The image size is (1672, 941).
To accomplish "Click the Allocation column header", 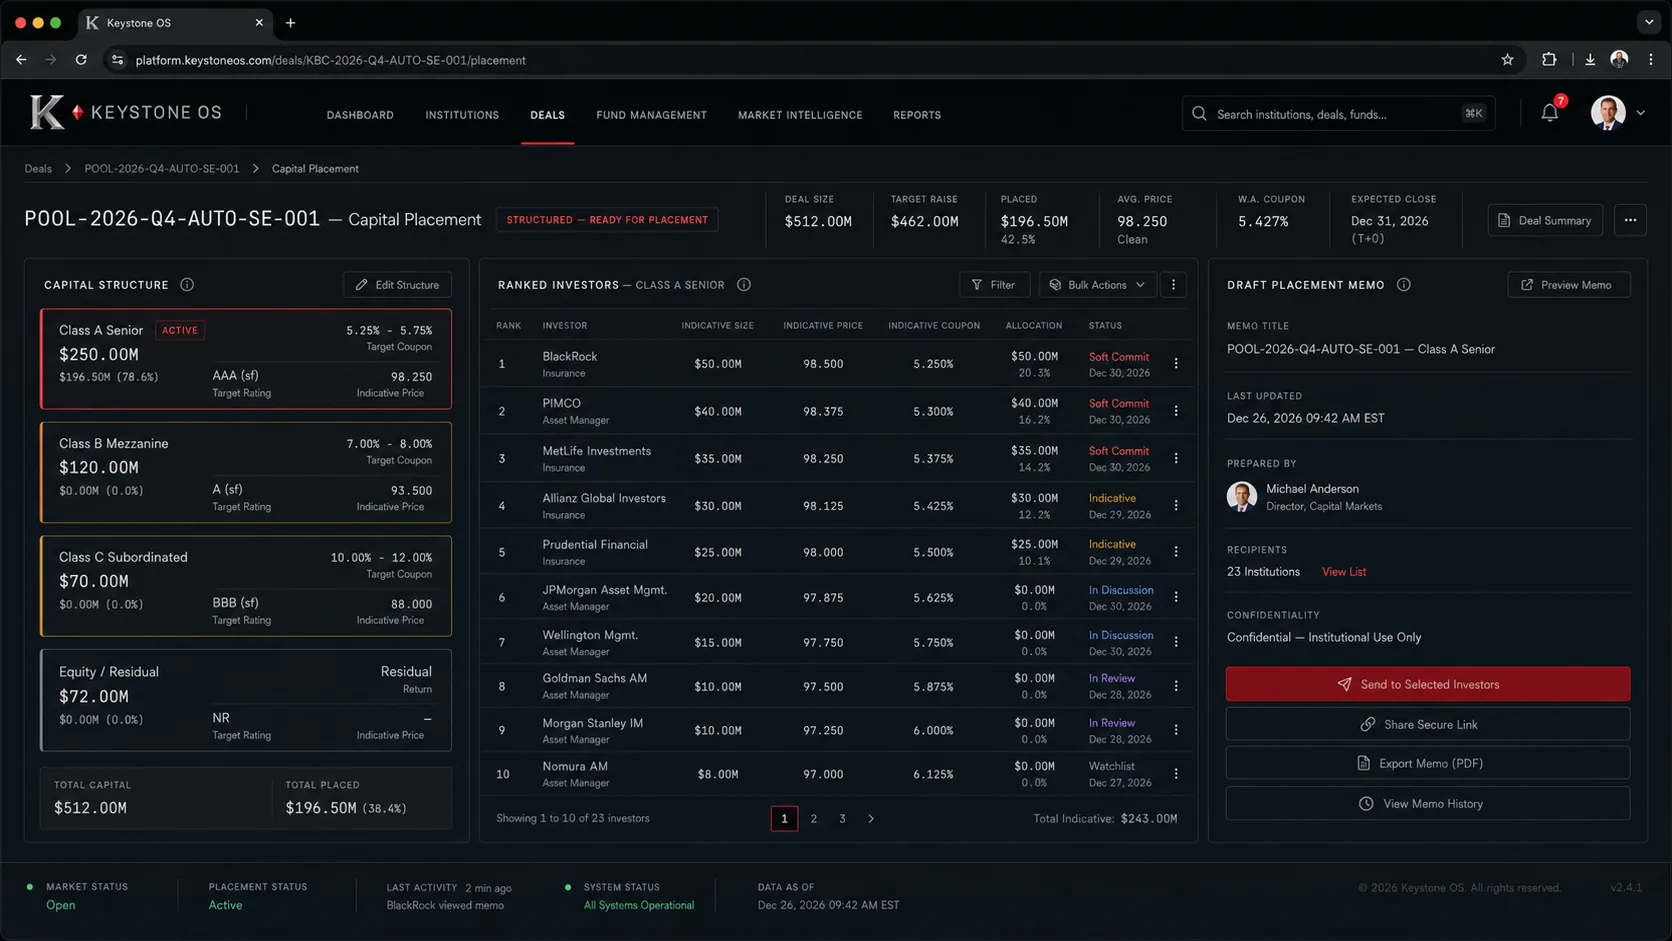I will pyautogui.click(x=1034, y=326).
